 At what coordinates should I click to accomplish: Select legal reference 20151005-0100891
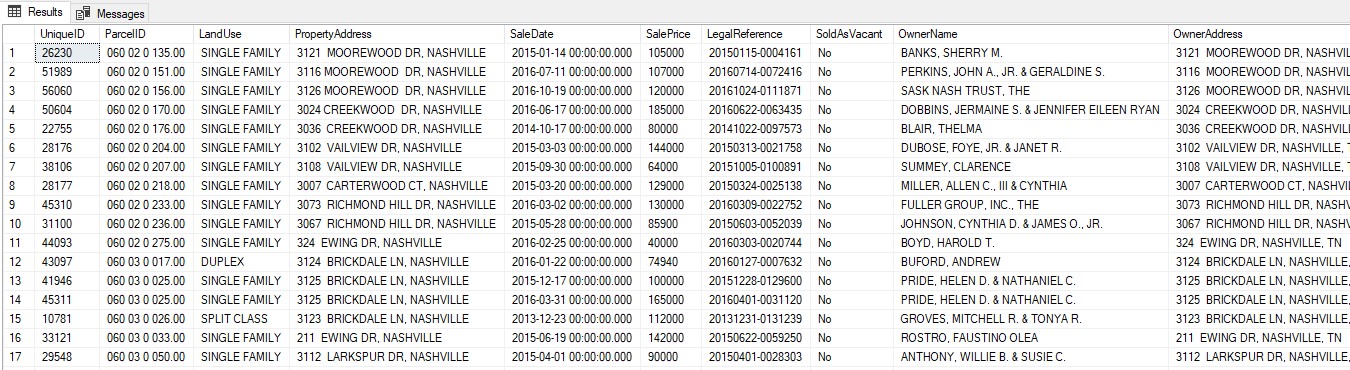pos(756,167)
